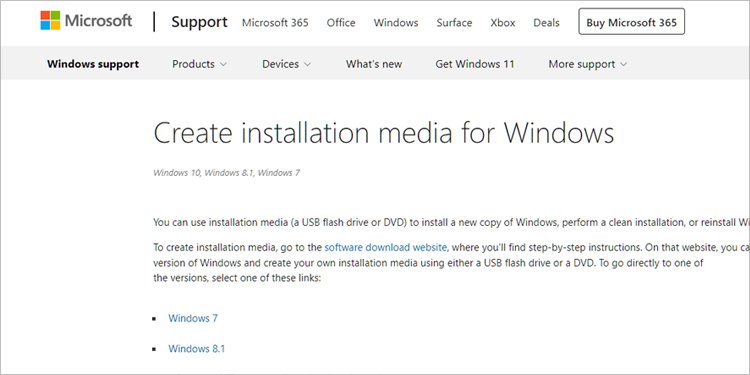Viewport: 750px width, 375px height.
Task: Open the Windows navigation item
Action: (x=396, y=22)
